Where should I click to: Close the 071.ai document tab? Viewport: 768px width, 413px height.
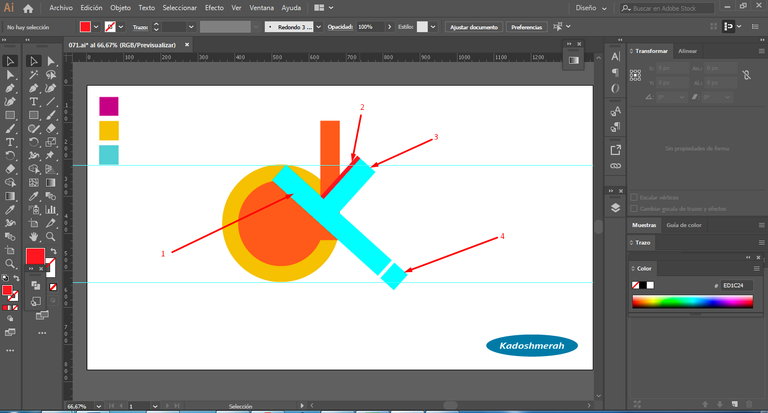pyautogui.click(x=187, y=45)
